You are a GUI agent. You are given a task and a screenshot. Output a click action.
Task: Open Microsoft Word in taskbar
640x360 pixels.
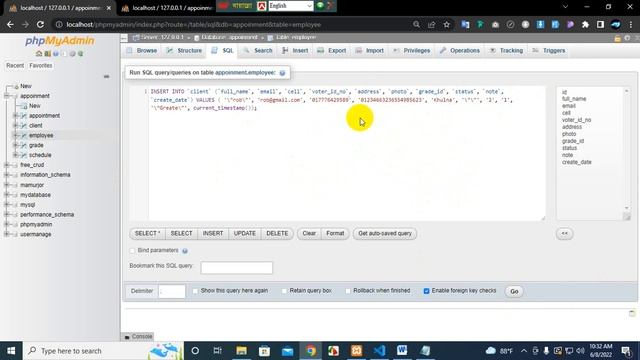pos(402,351)
